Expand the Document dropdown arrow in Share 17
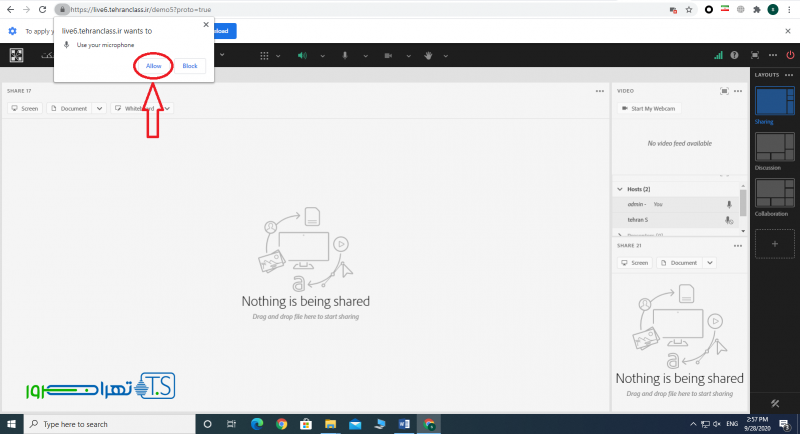The width and height of the screenshot is (800, 434). [x=99, y=108]
